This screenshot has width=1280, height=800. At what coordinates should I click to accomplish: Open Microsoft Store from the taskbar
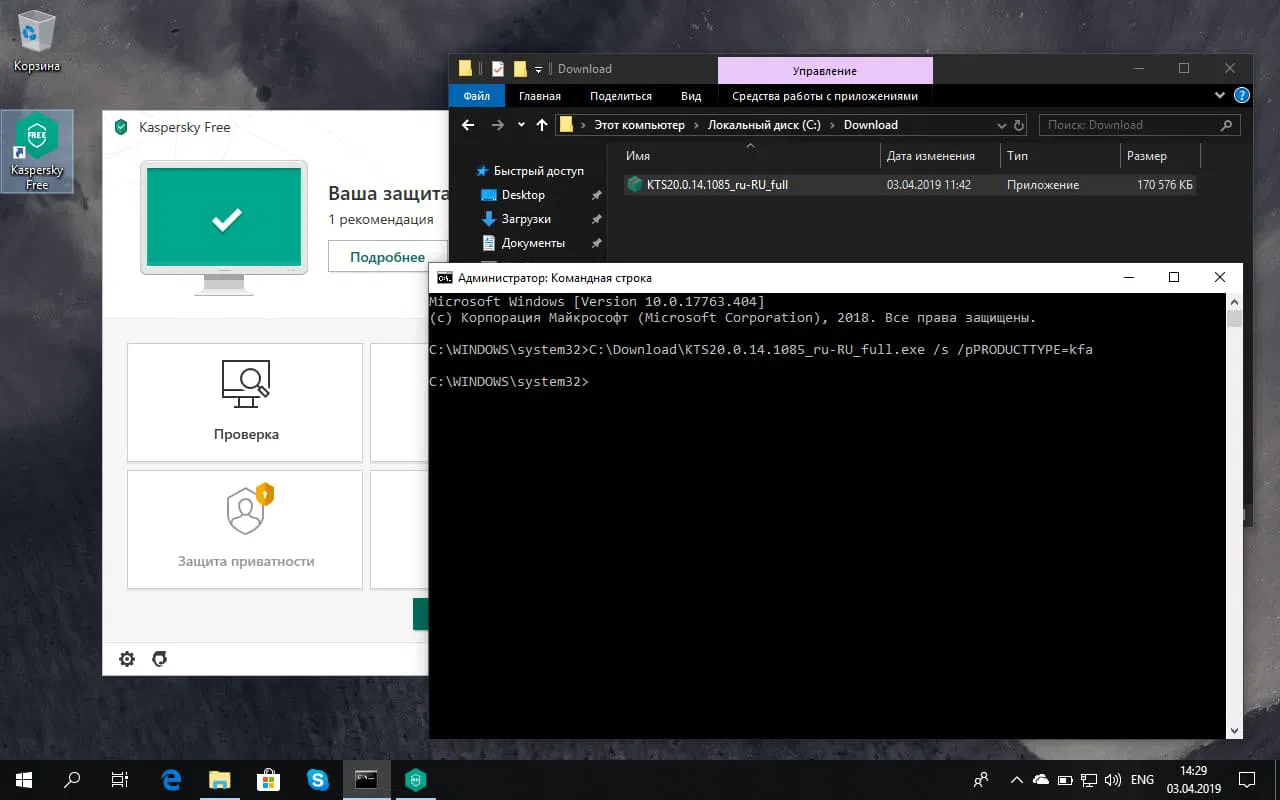point(269,779)
